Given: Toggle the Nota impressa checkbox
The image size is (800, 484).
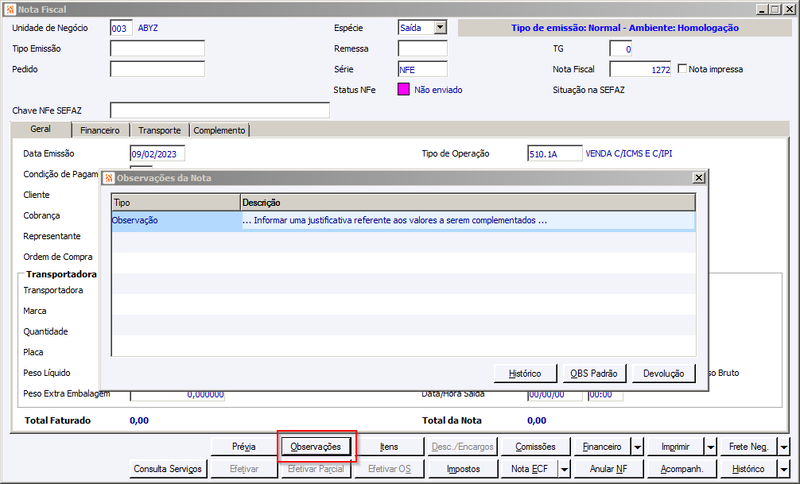Looking at the screenshot, I should (x=682, y=69).
